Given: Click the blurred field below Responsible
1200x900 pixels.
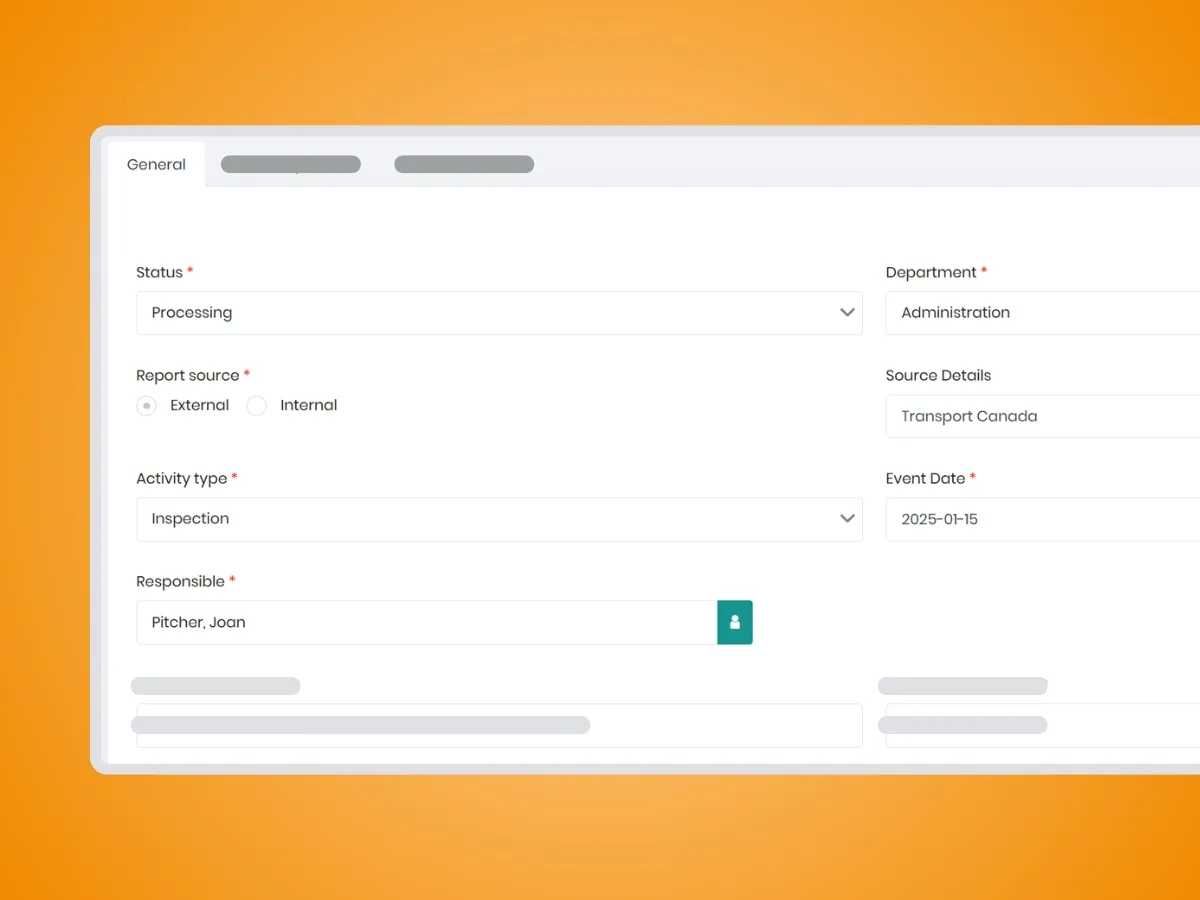Looking at the screenshot, I should pyautogui.click(x=498, y=726).
